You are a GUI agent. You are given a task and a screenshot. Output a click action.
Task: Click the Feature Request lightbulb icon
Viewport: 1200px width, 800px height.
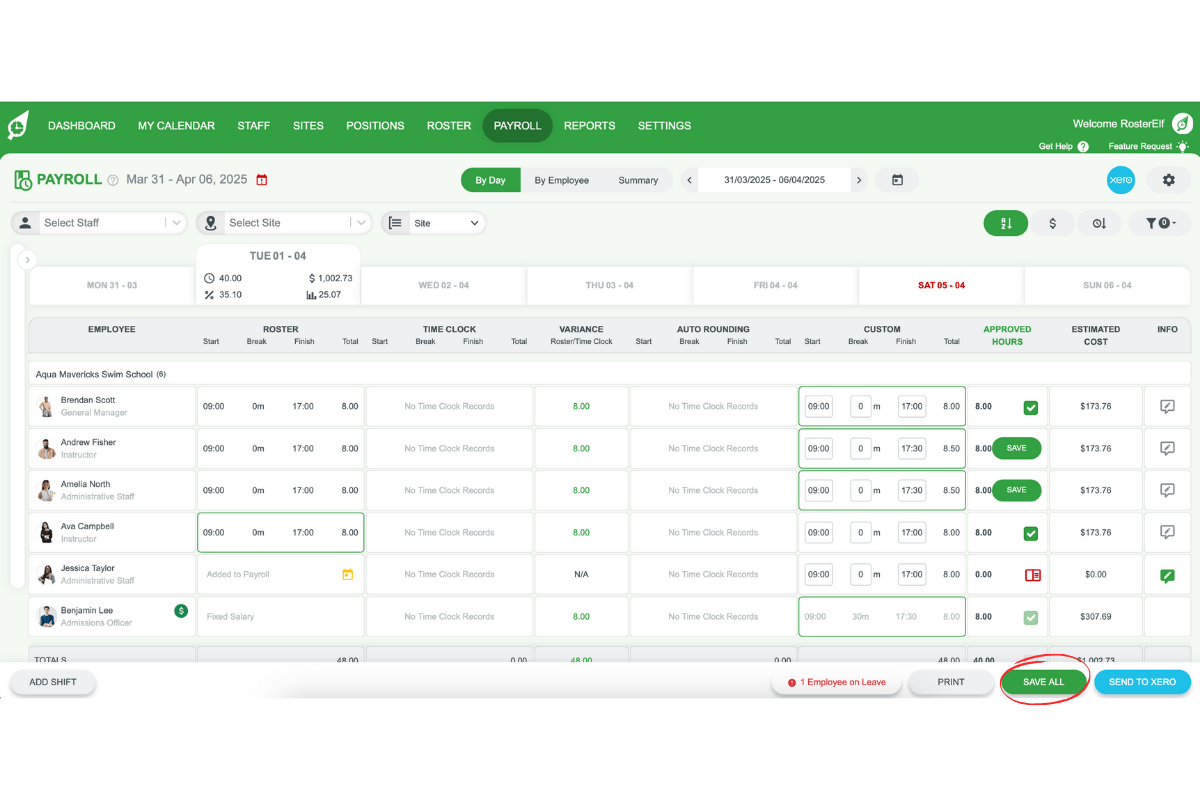(1183, 146)
